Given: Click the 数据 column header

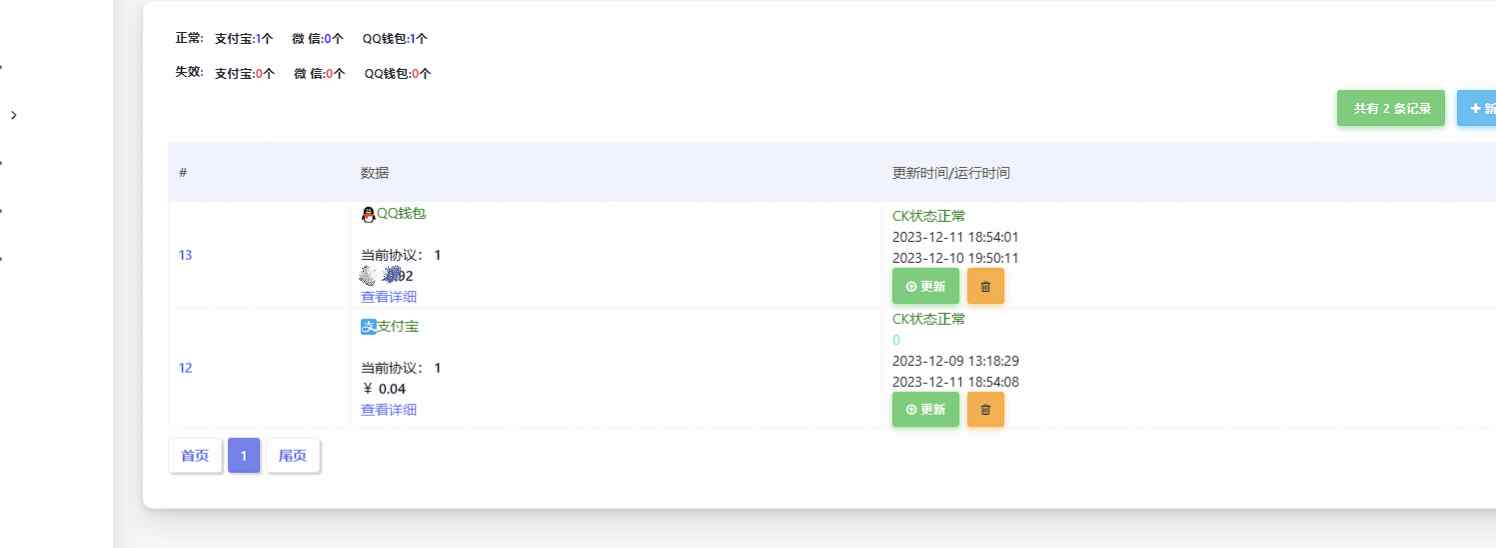Looking at the screenshot, I should pyautogui.click(x=375, y=173).
